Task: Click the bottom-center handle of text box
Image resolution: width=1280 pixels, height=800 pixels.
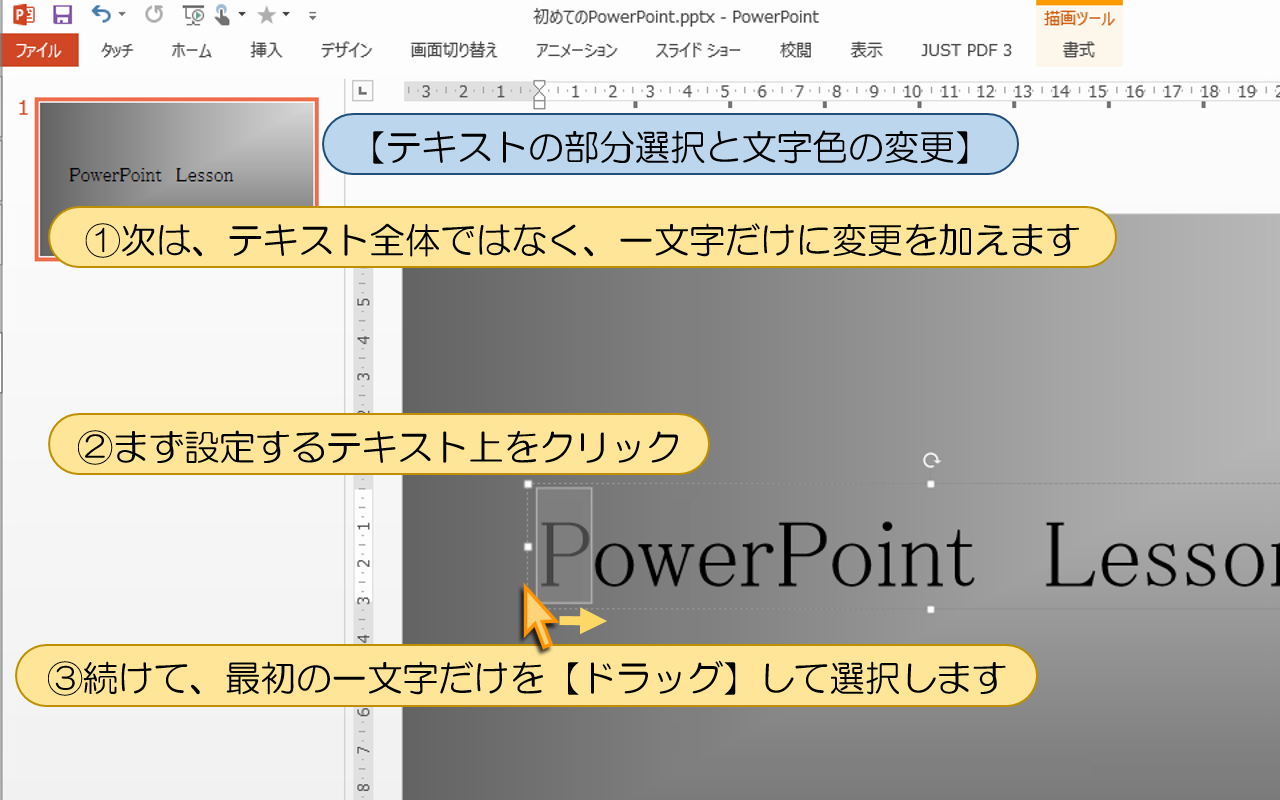Action: click(931, 609)
